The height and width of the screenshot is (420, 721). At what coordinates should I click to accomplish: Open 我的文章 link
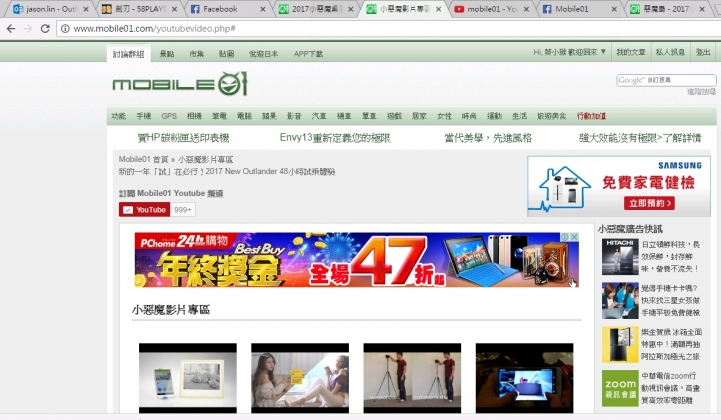[631, 52]
